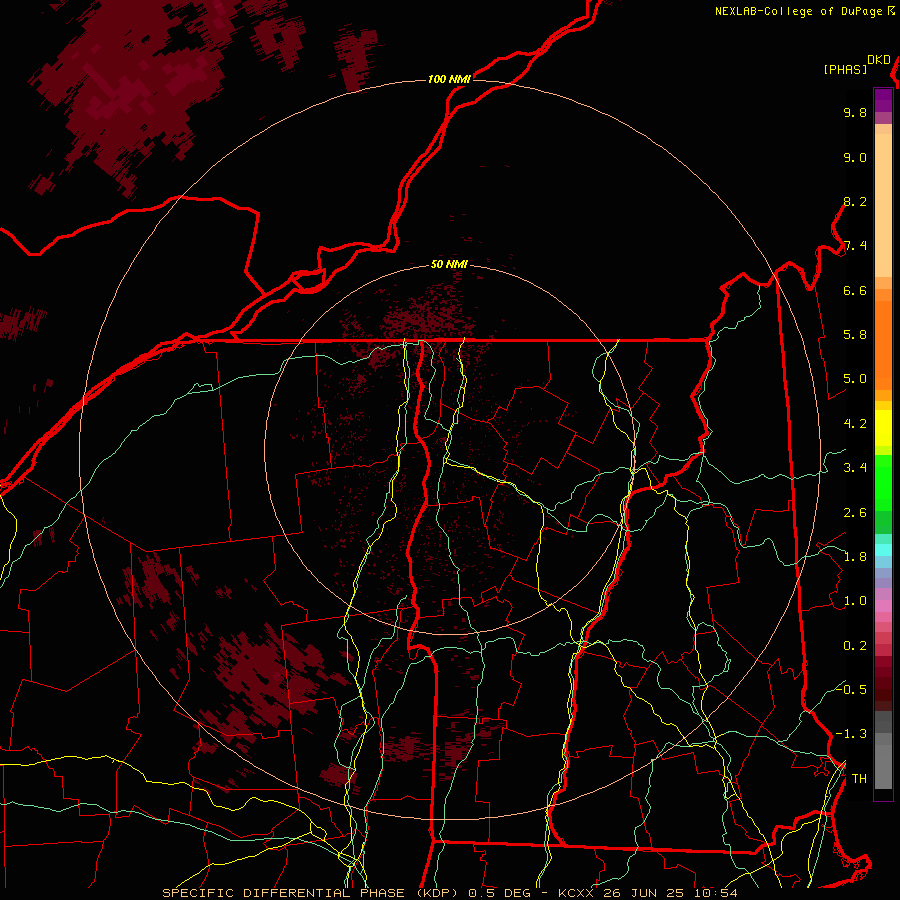Click the 7.4 legend value
Screen dimensions: 900x900
point(855,246)
